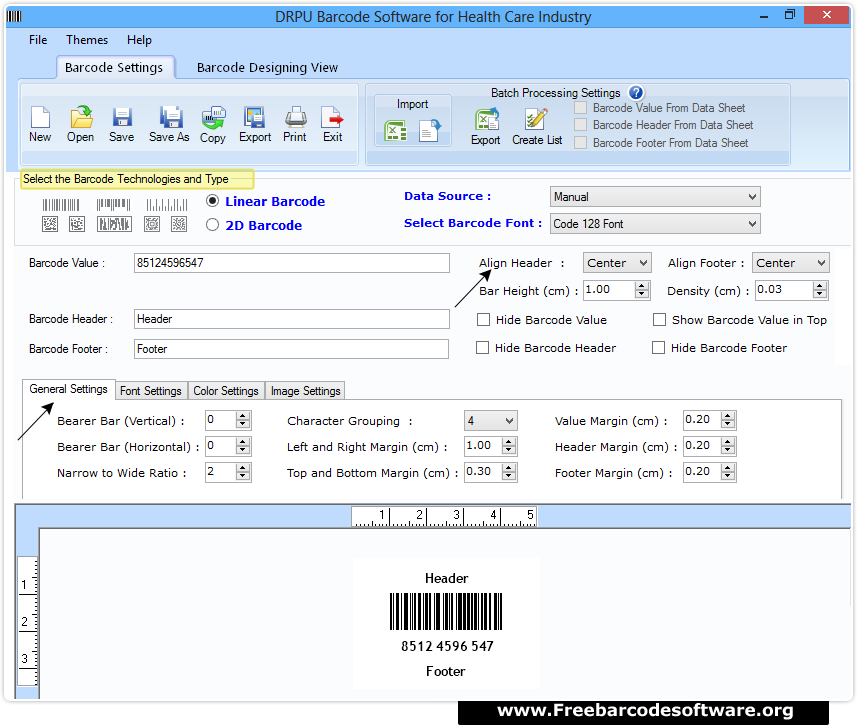Click the Bearer Bar (Horizontal) spinner arrows
Image resolution: width=857 pixels, height=725 pixels.
[x=243, y=446]
